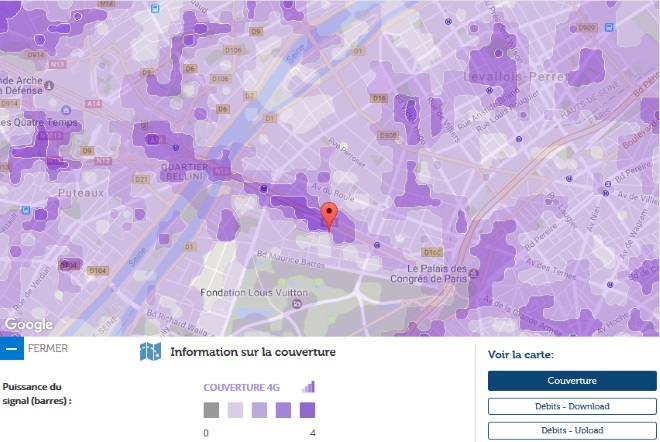Viewport: 660px width, 442px height.
Task: Click the Grande Arche de la Défense landmark icon
Action: pyautogui.click(x=49, y=85)
